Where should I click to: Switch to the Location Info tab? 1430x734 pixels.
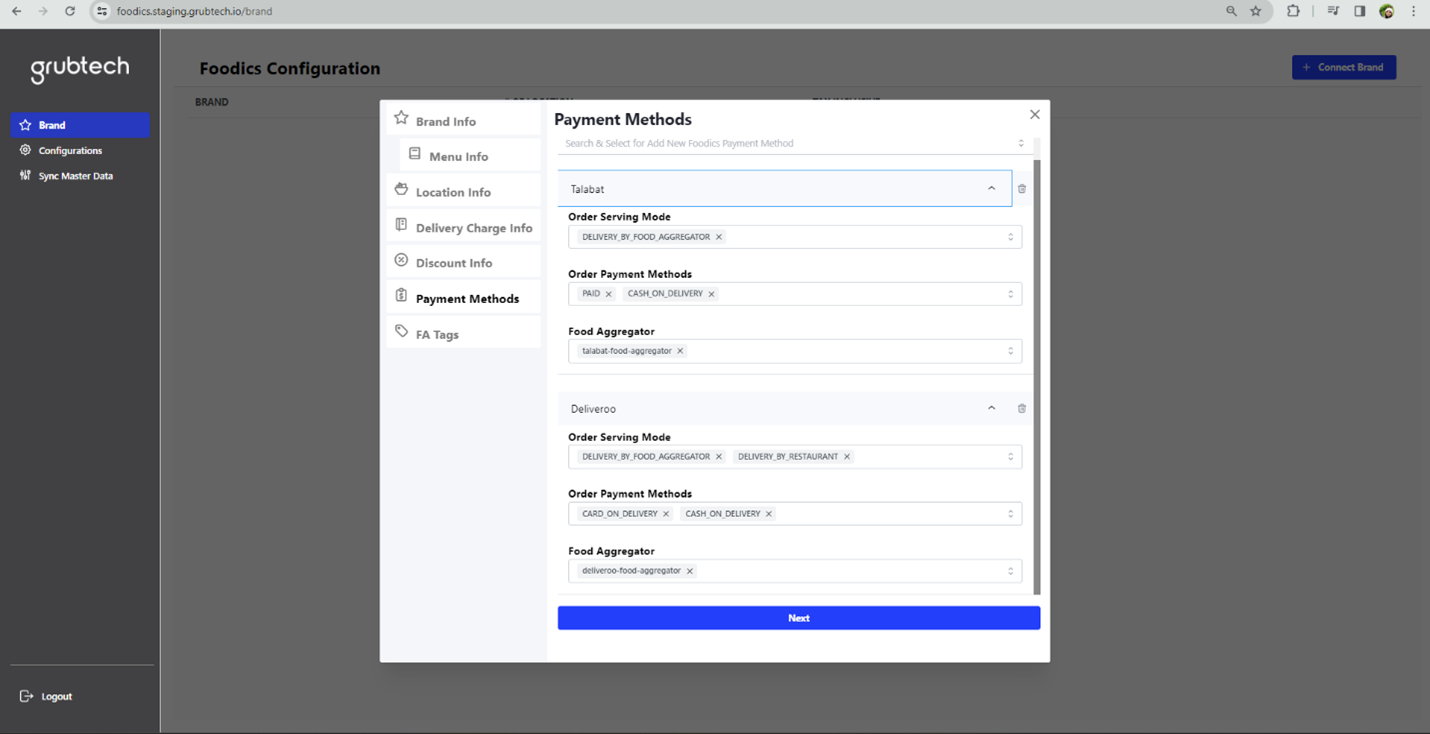point(453,192)
